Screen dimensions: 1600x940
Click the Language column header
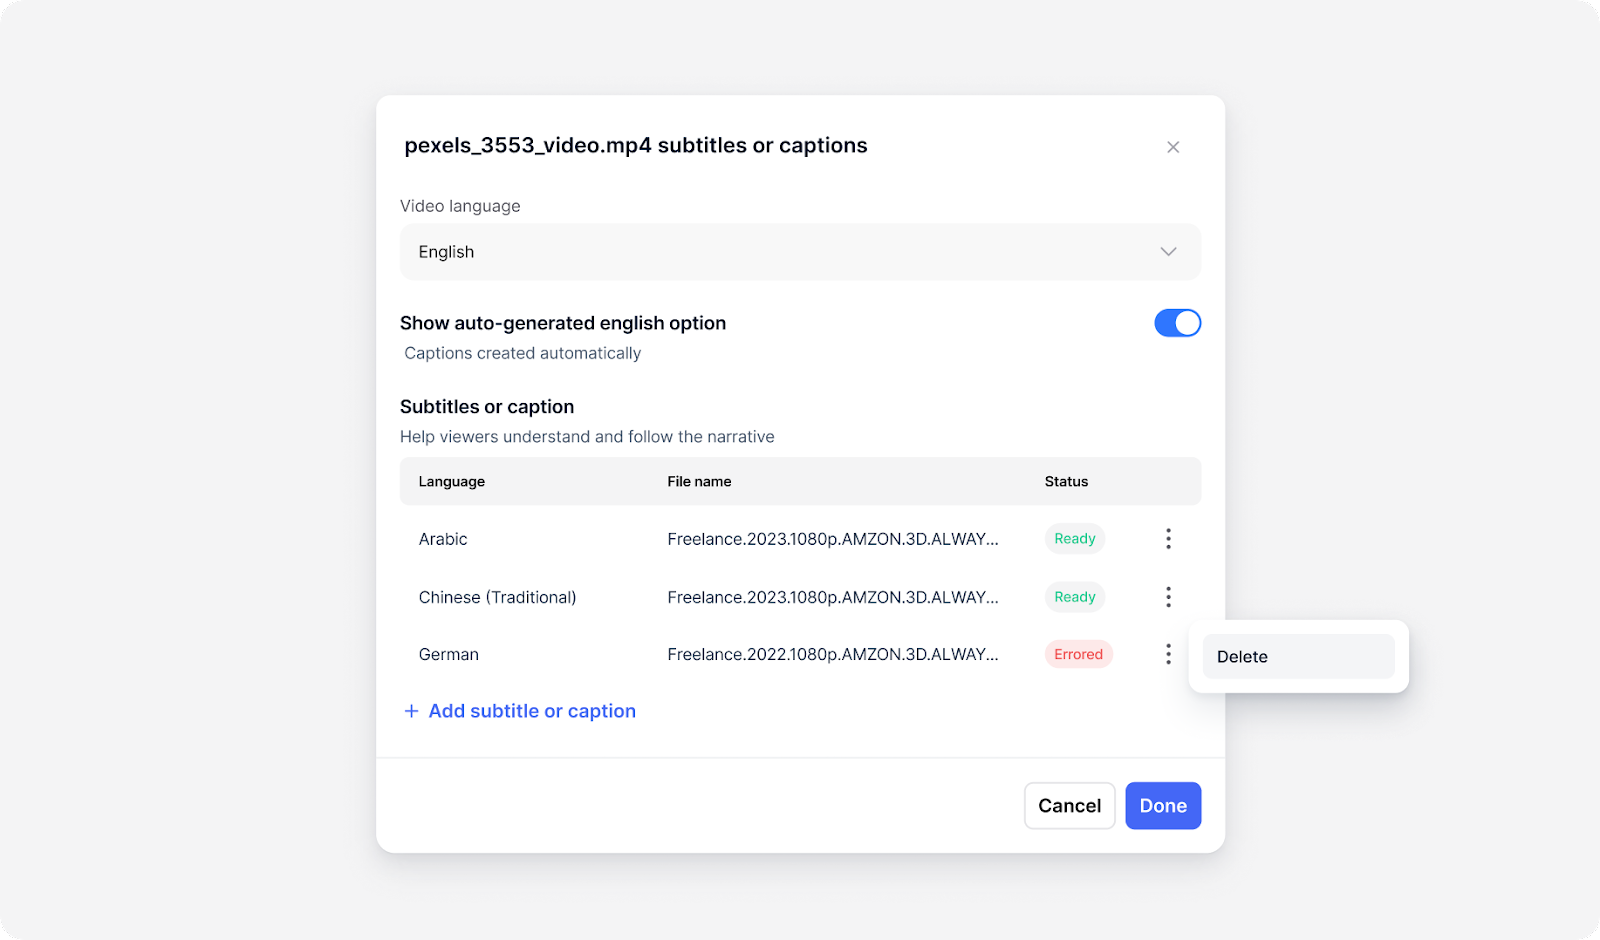click(x=451, y=482)
